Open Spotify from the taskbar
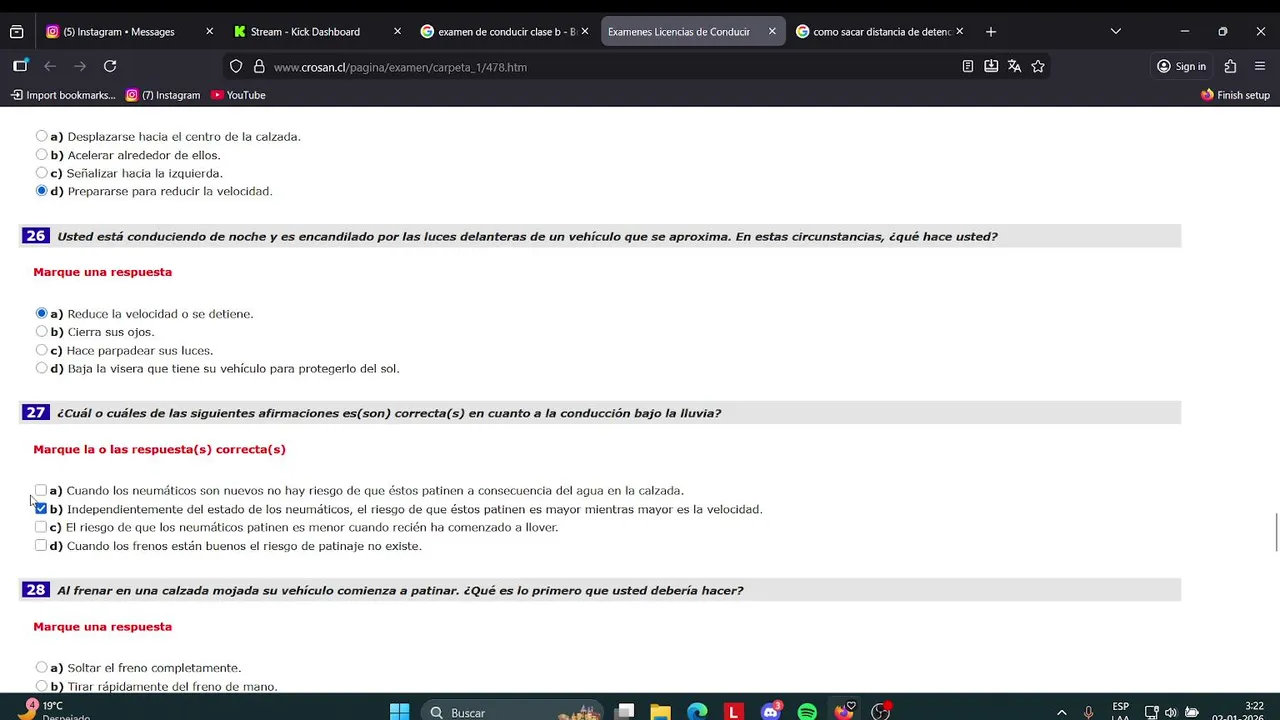Screen dimensions: 1280x720 (807, 712)
